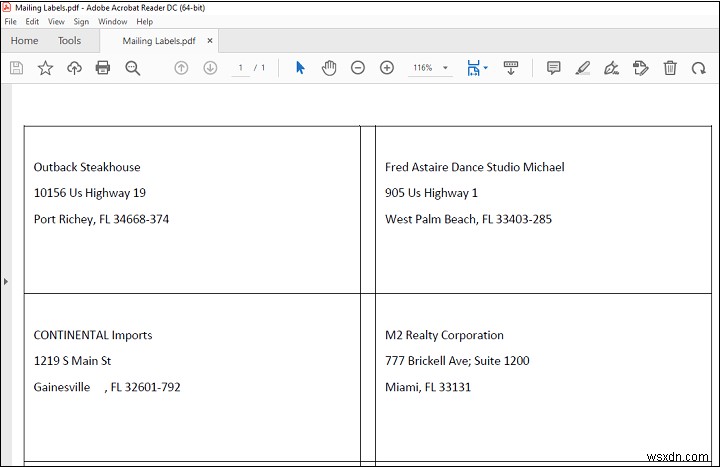Open the zoom level dropdown arrow
This screenshot has width=720, height=467.
(445, 68)
